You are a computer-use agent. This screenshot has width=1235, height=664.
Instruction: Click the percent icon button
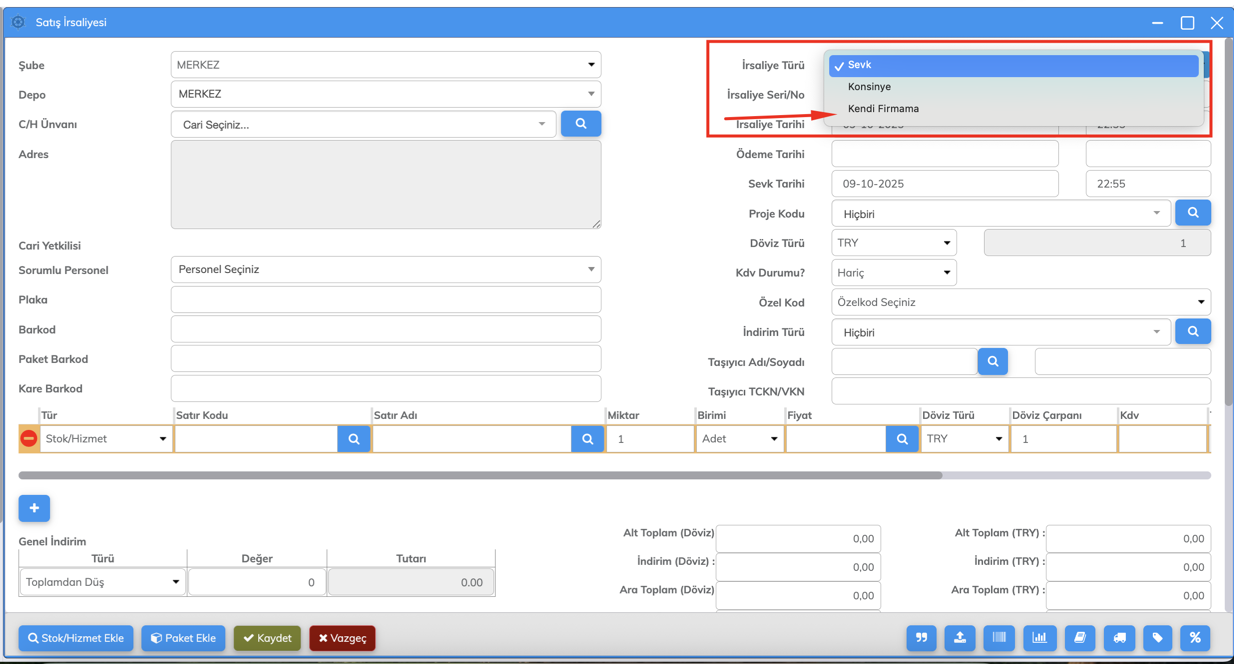point(1195,638)
